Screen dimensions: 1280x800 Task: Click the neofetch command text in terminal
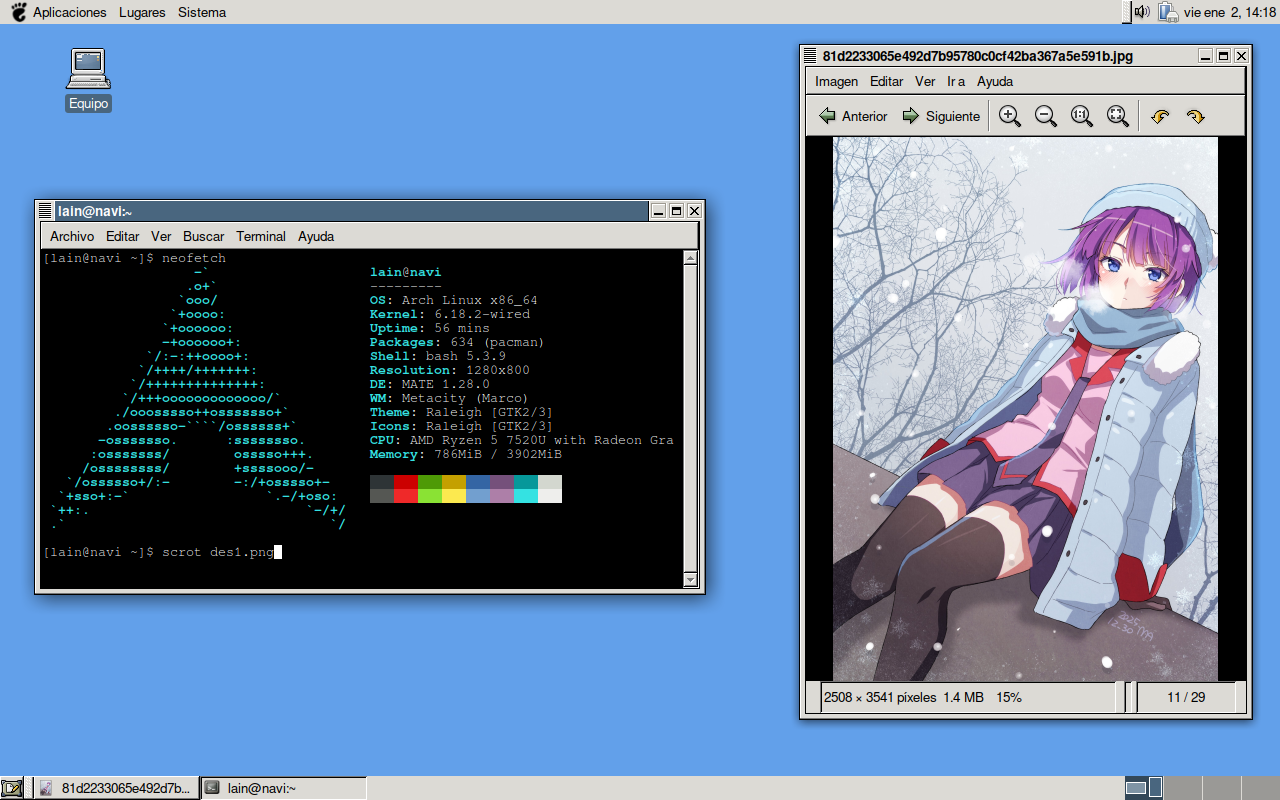194,258
